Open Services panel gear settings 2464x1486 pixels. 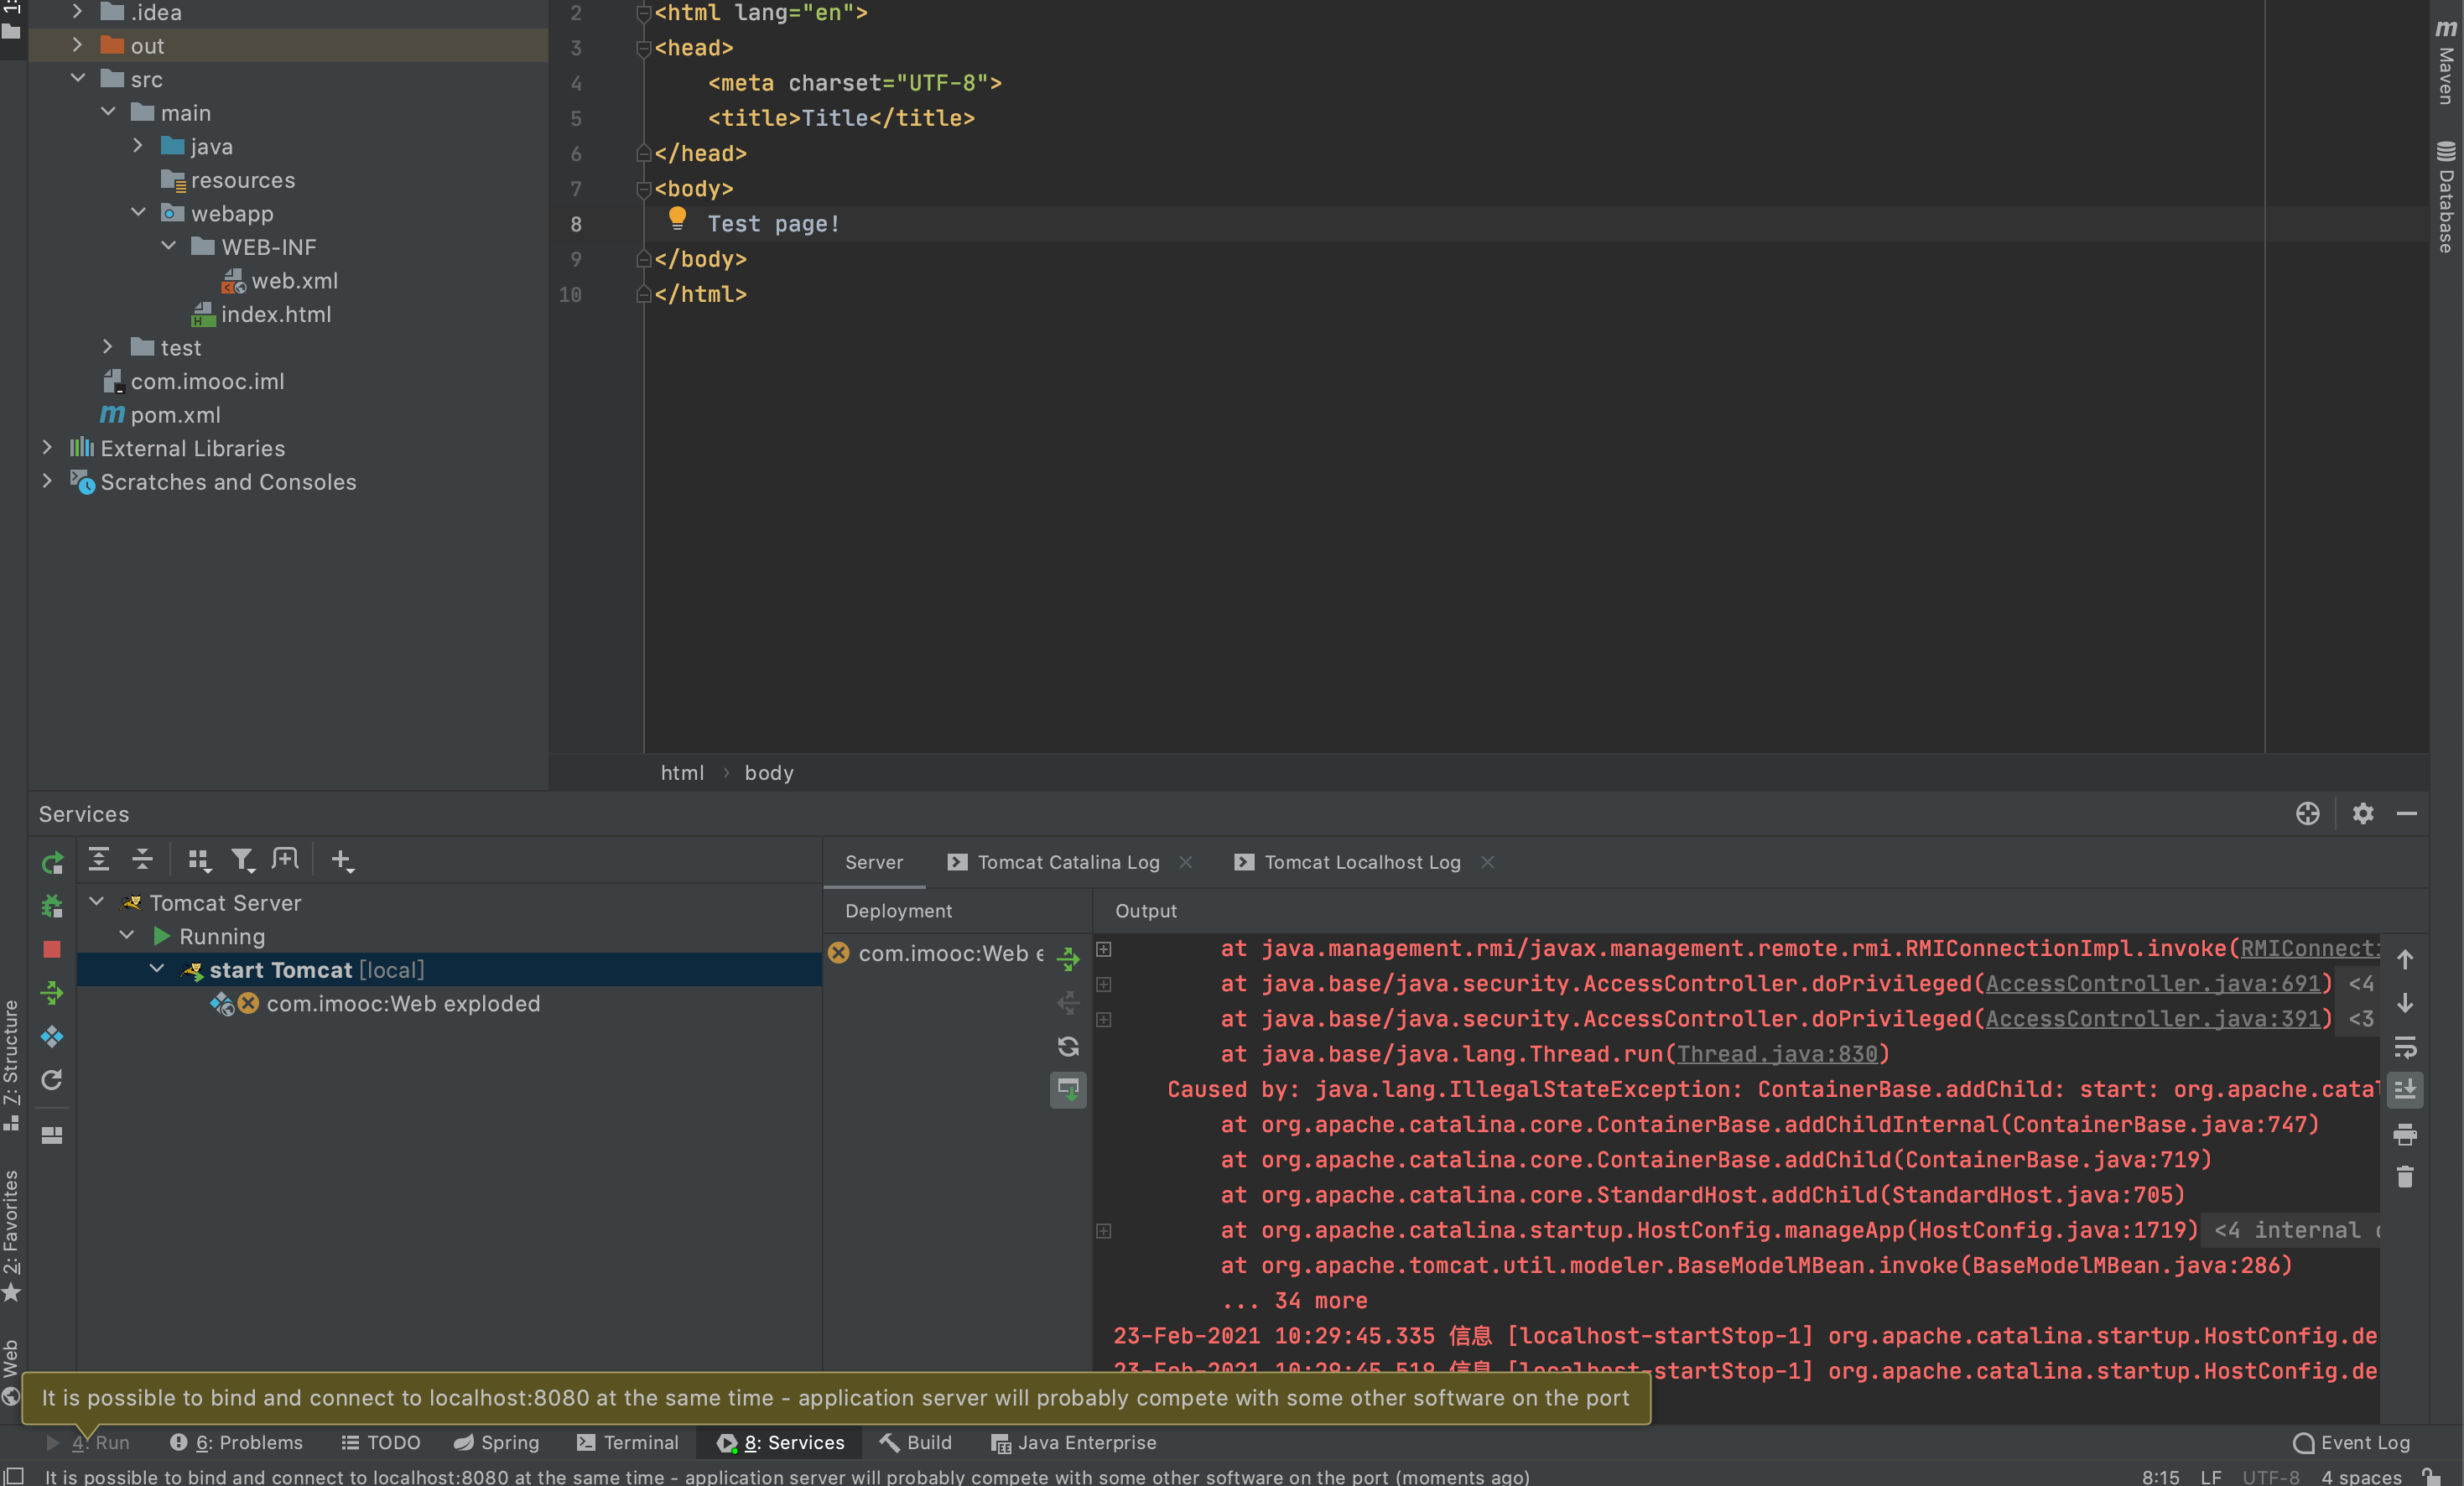click(2363, 814)
